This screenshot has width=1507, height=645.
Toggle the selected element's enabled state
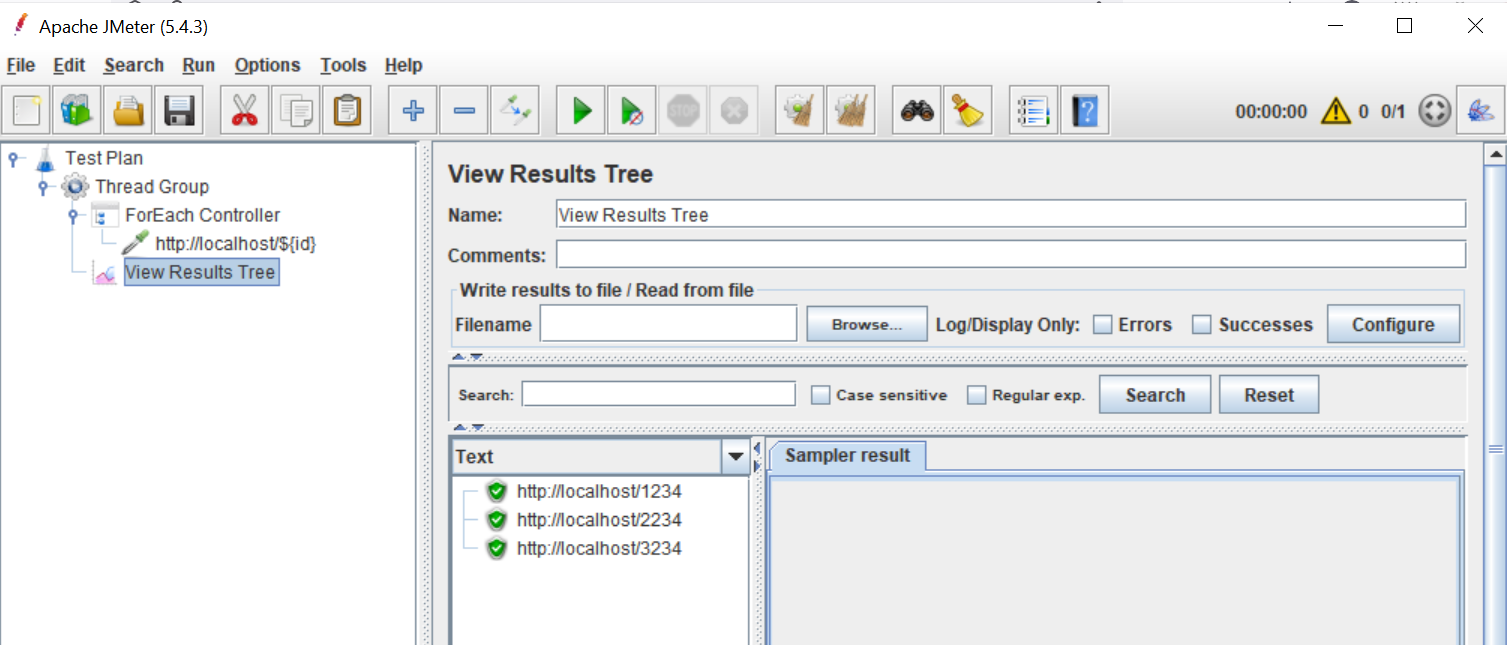(x=515, y=110)
